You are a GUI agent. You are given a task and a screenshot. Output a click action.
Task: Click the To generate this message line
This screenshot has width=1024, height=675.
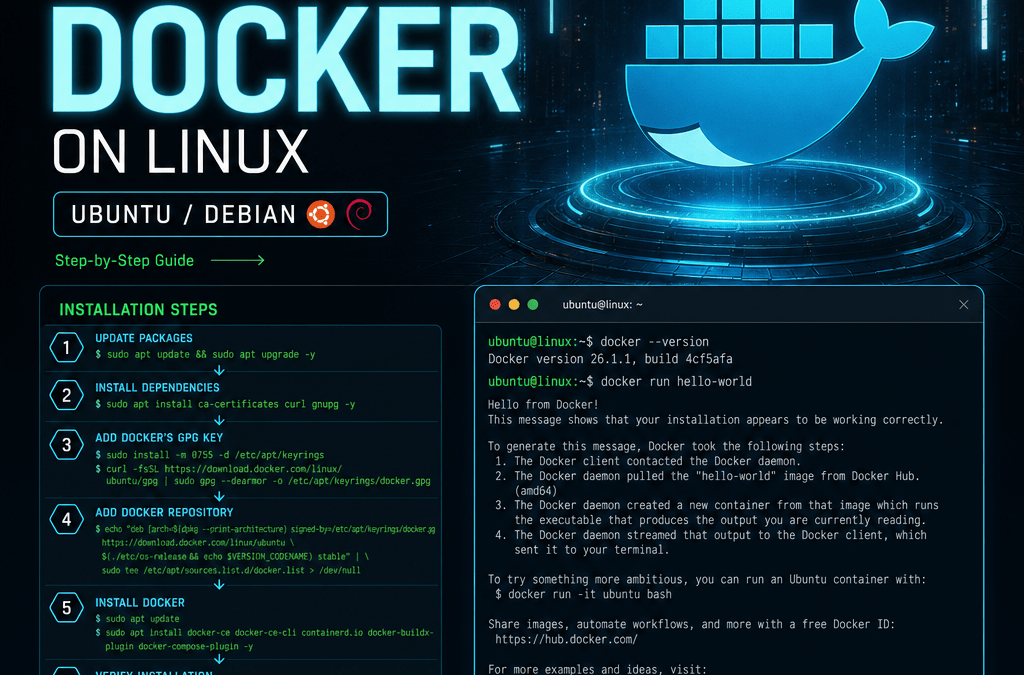point(666,447)
